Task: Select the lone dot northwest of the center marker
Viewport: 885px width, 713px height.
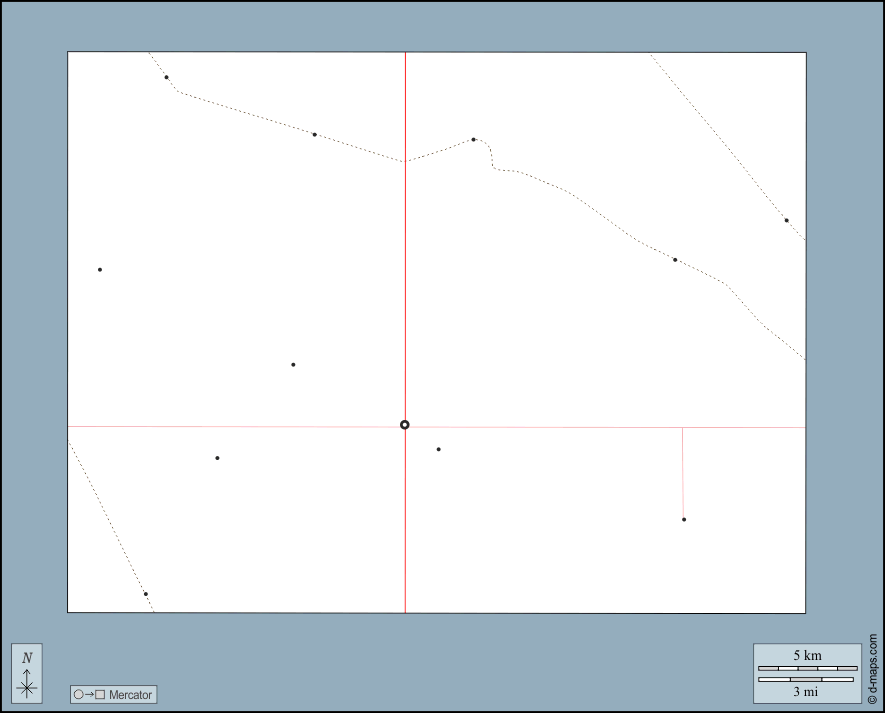Action: 293,364
